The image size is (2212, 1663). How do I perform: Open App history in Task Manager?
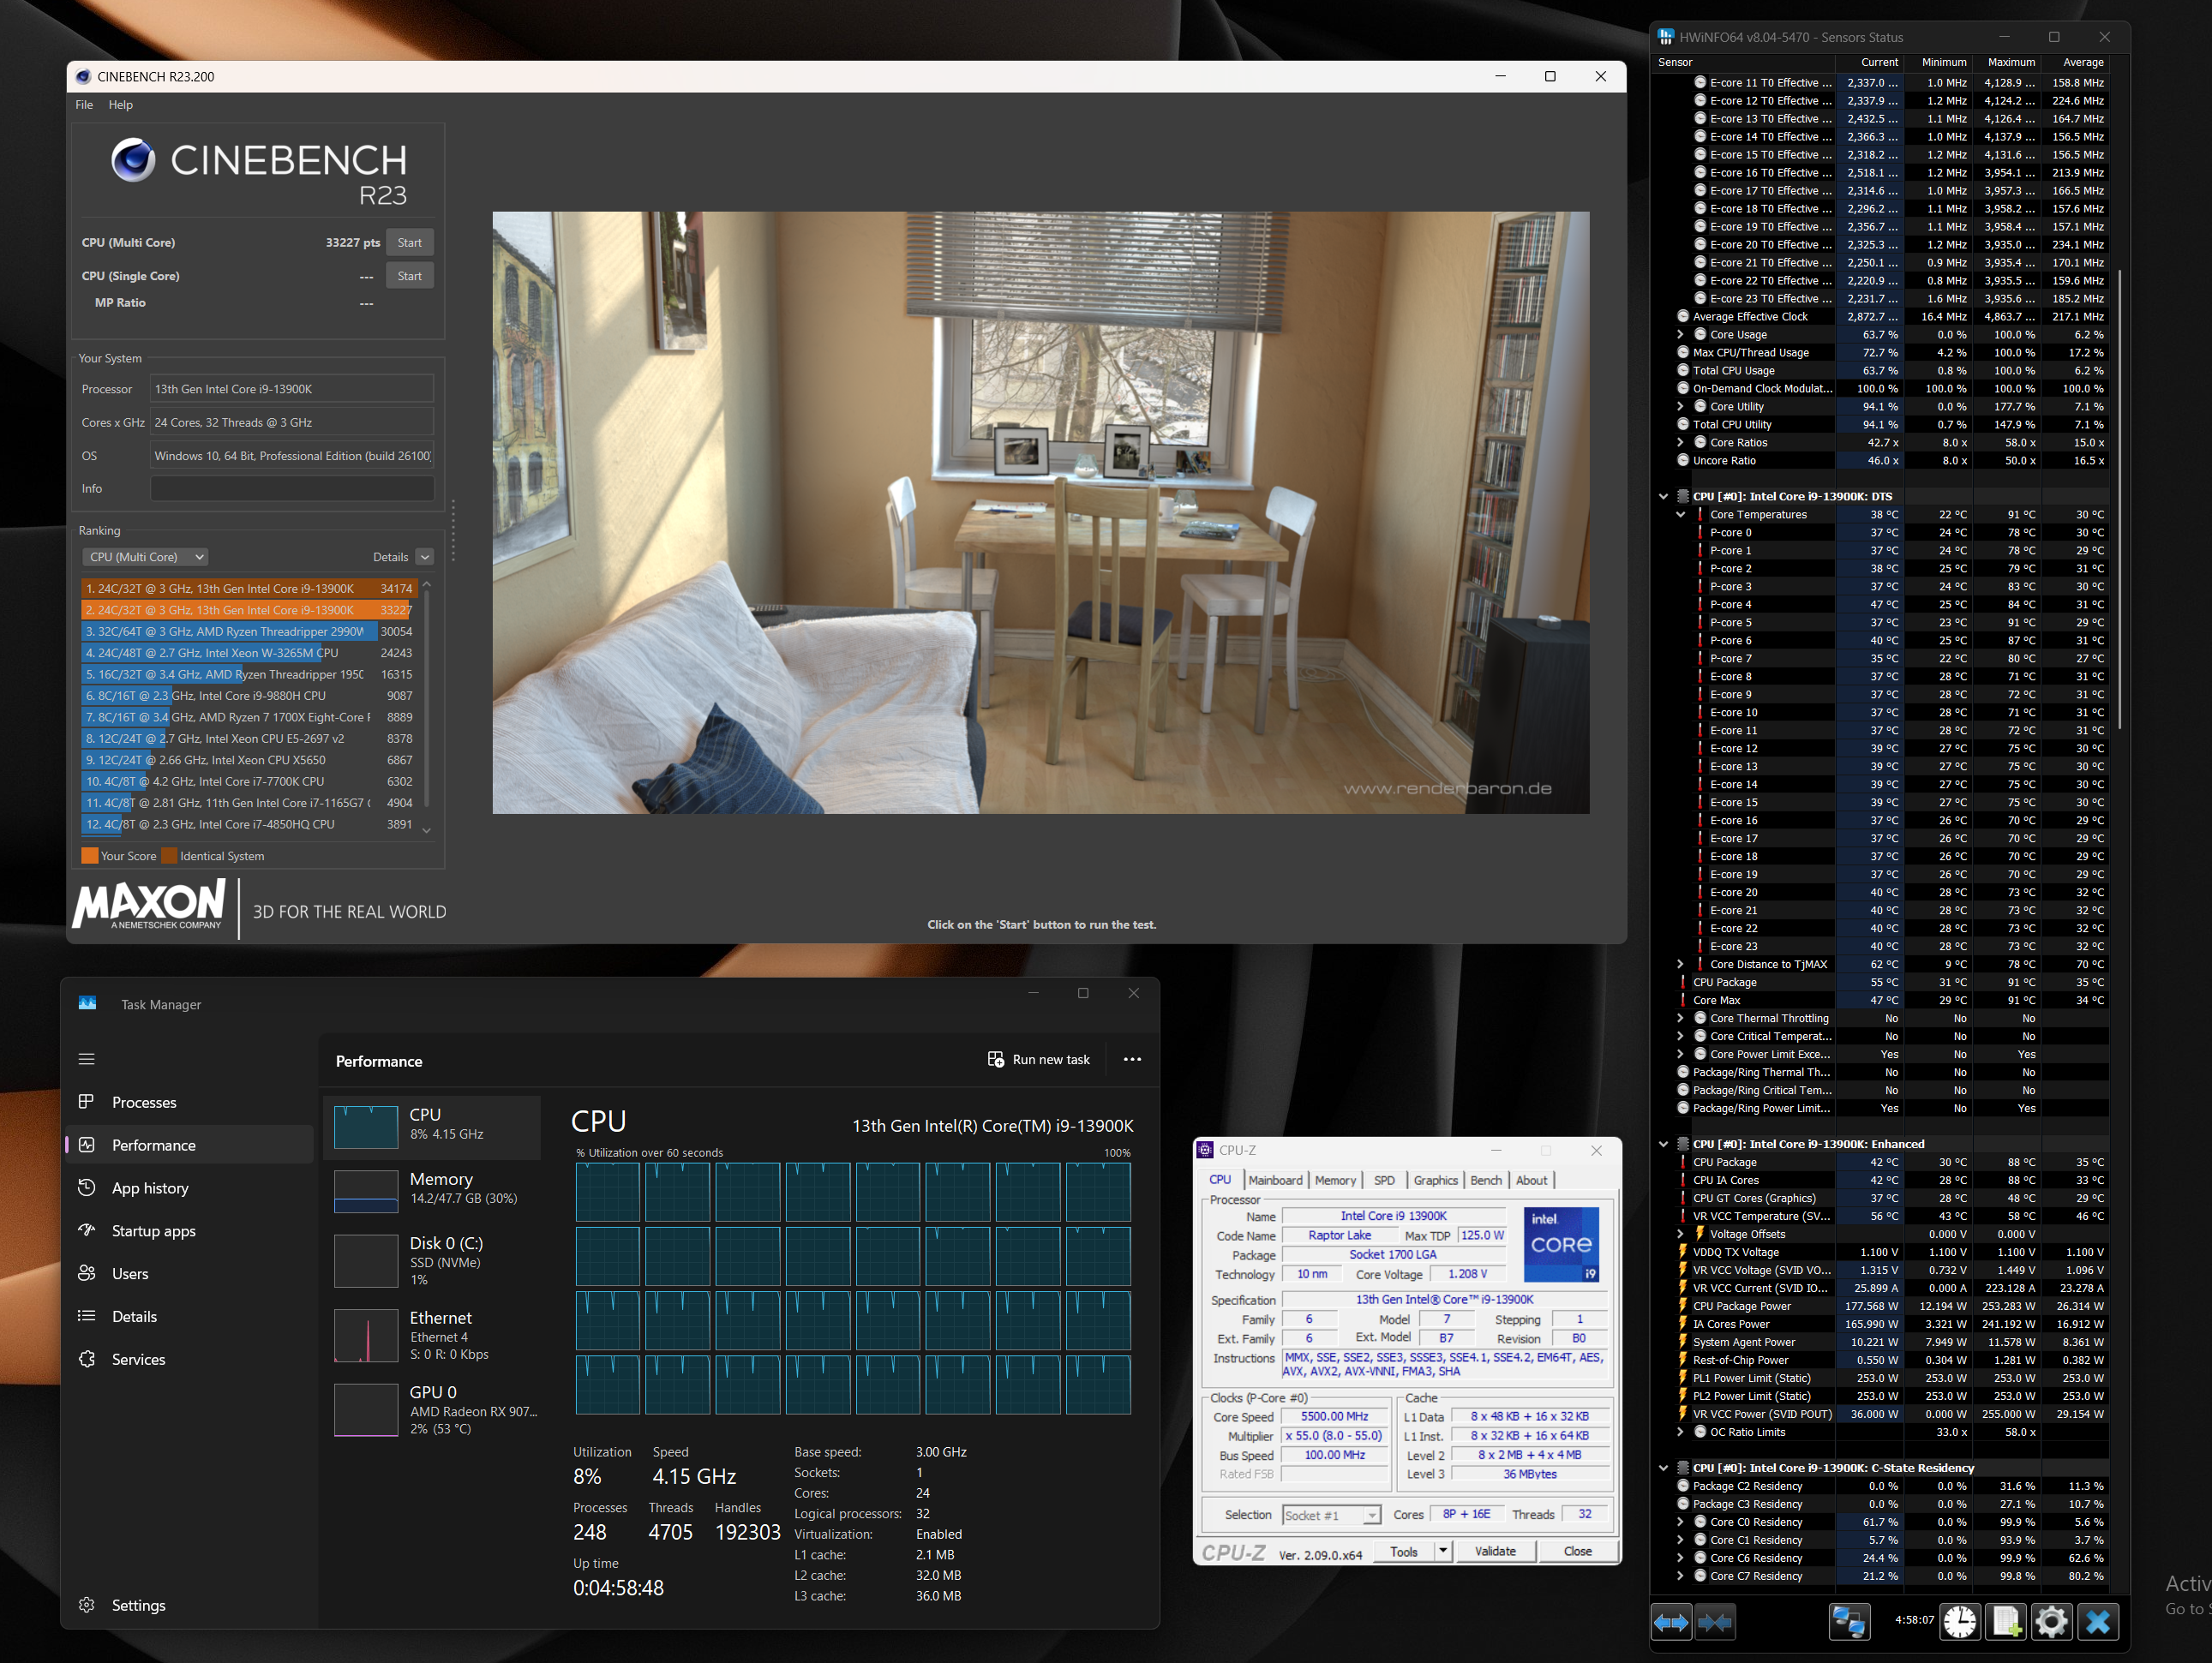190,1188
